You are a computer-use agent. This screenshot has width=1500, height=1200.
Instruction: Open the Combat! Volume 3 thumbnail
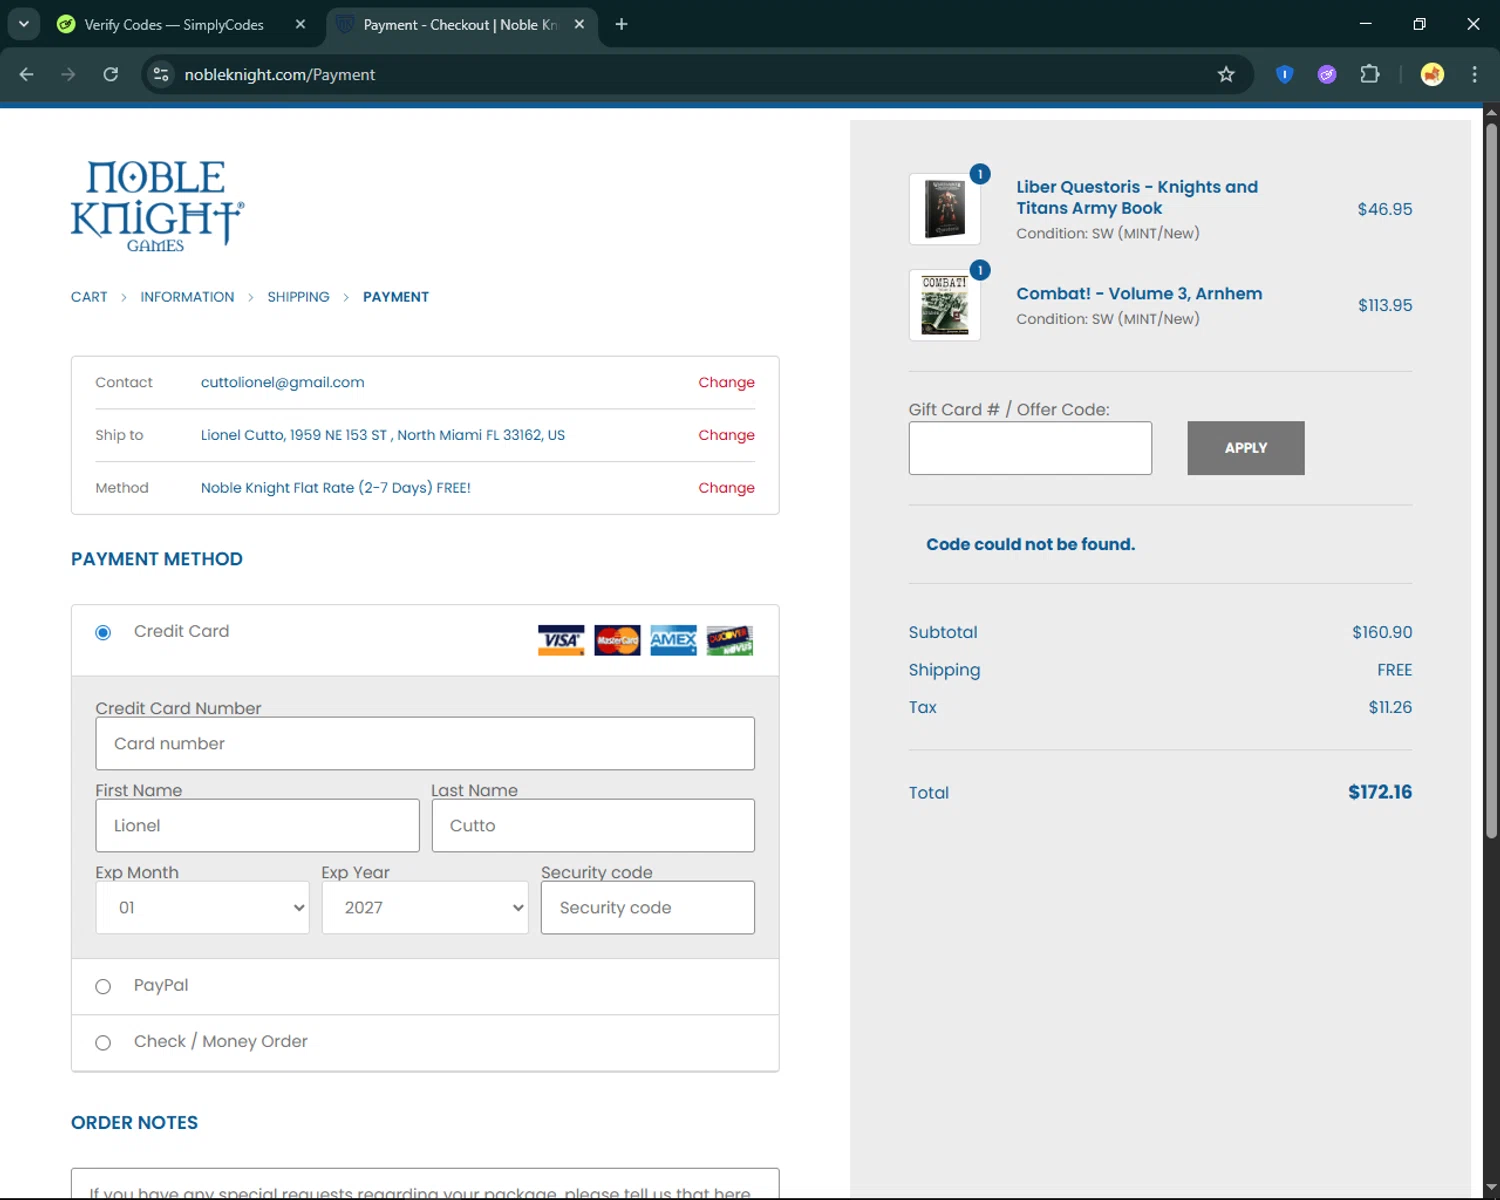click(945, 305)
